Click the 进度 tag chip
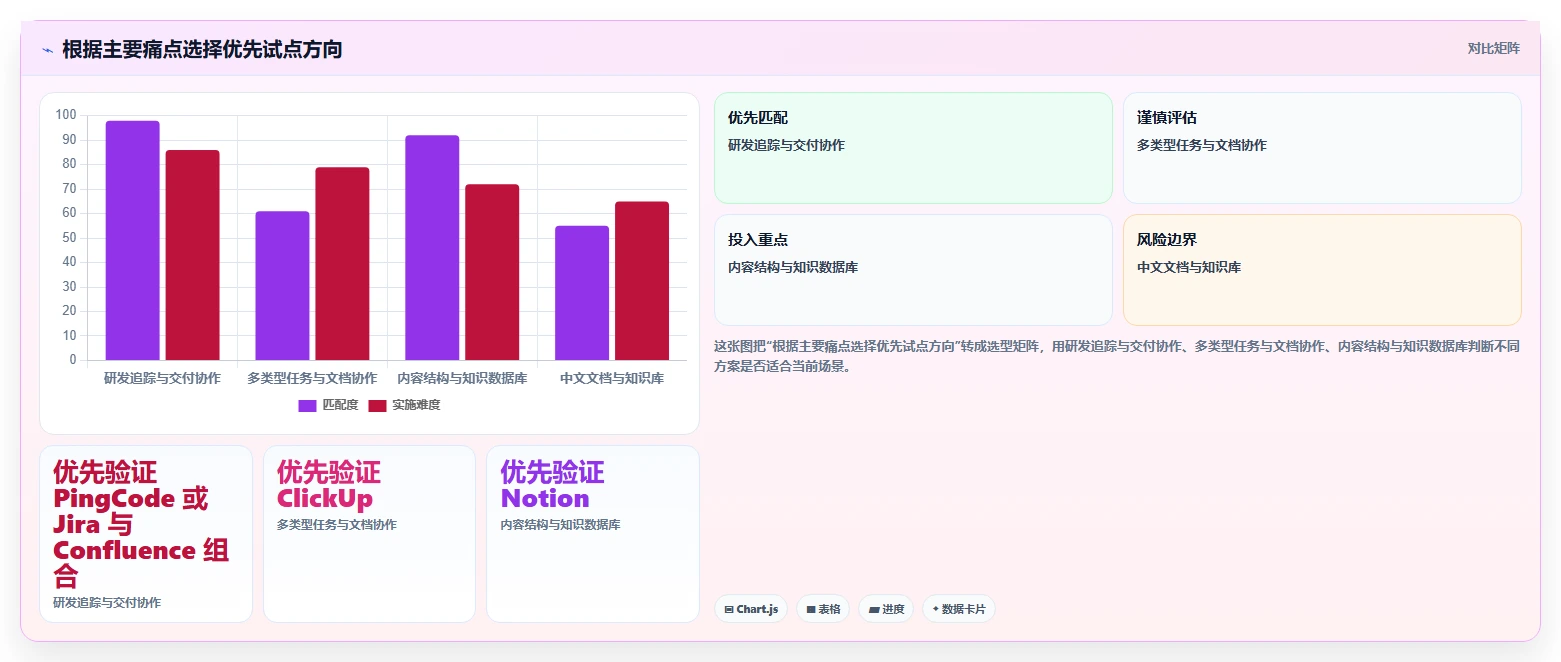This screenshot has height=662, width=1561. tap(886, 609)
